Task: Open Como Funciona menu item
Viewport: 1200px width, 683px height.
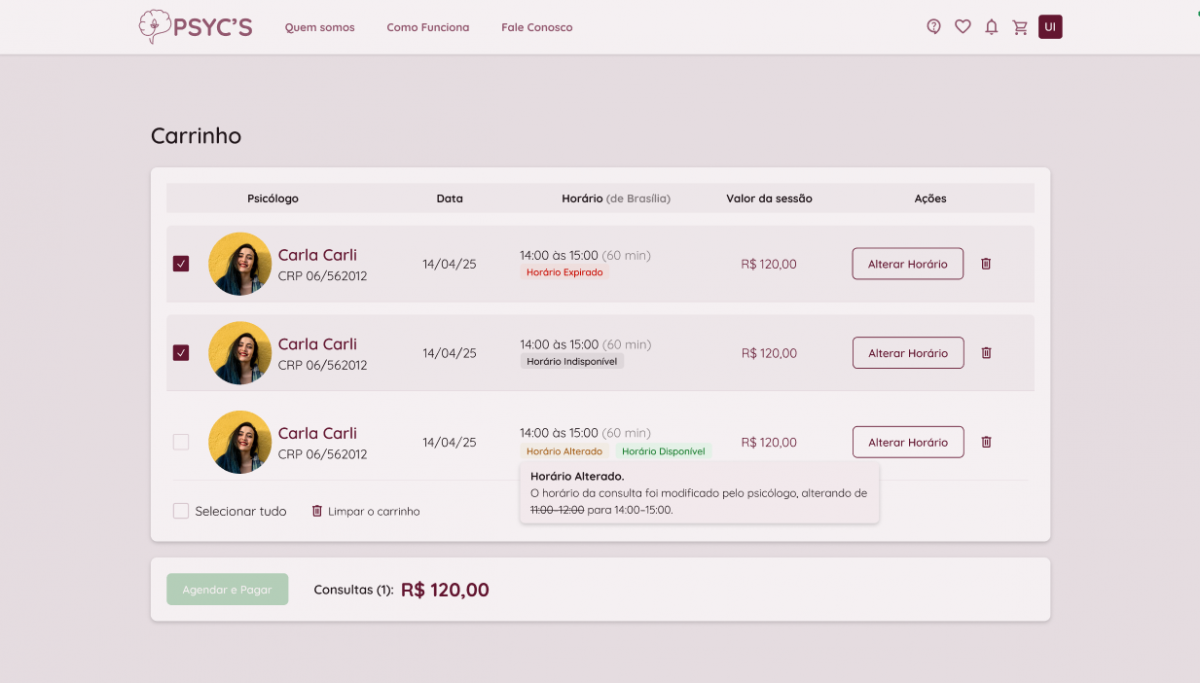Action: tap(428, 28)
